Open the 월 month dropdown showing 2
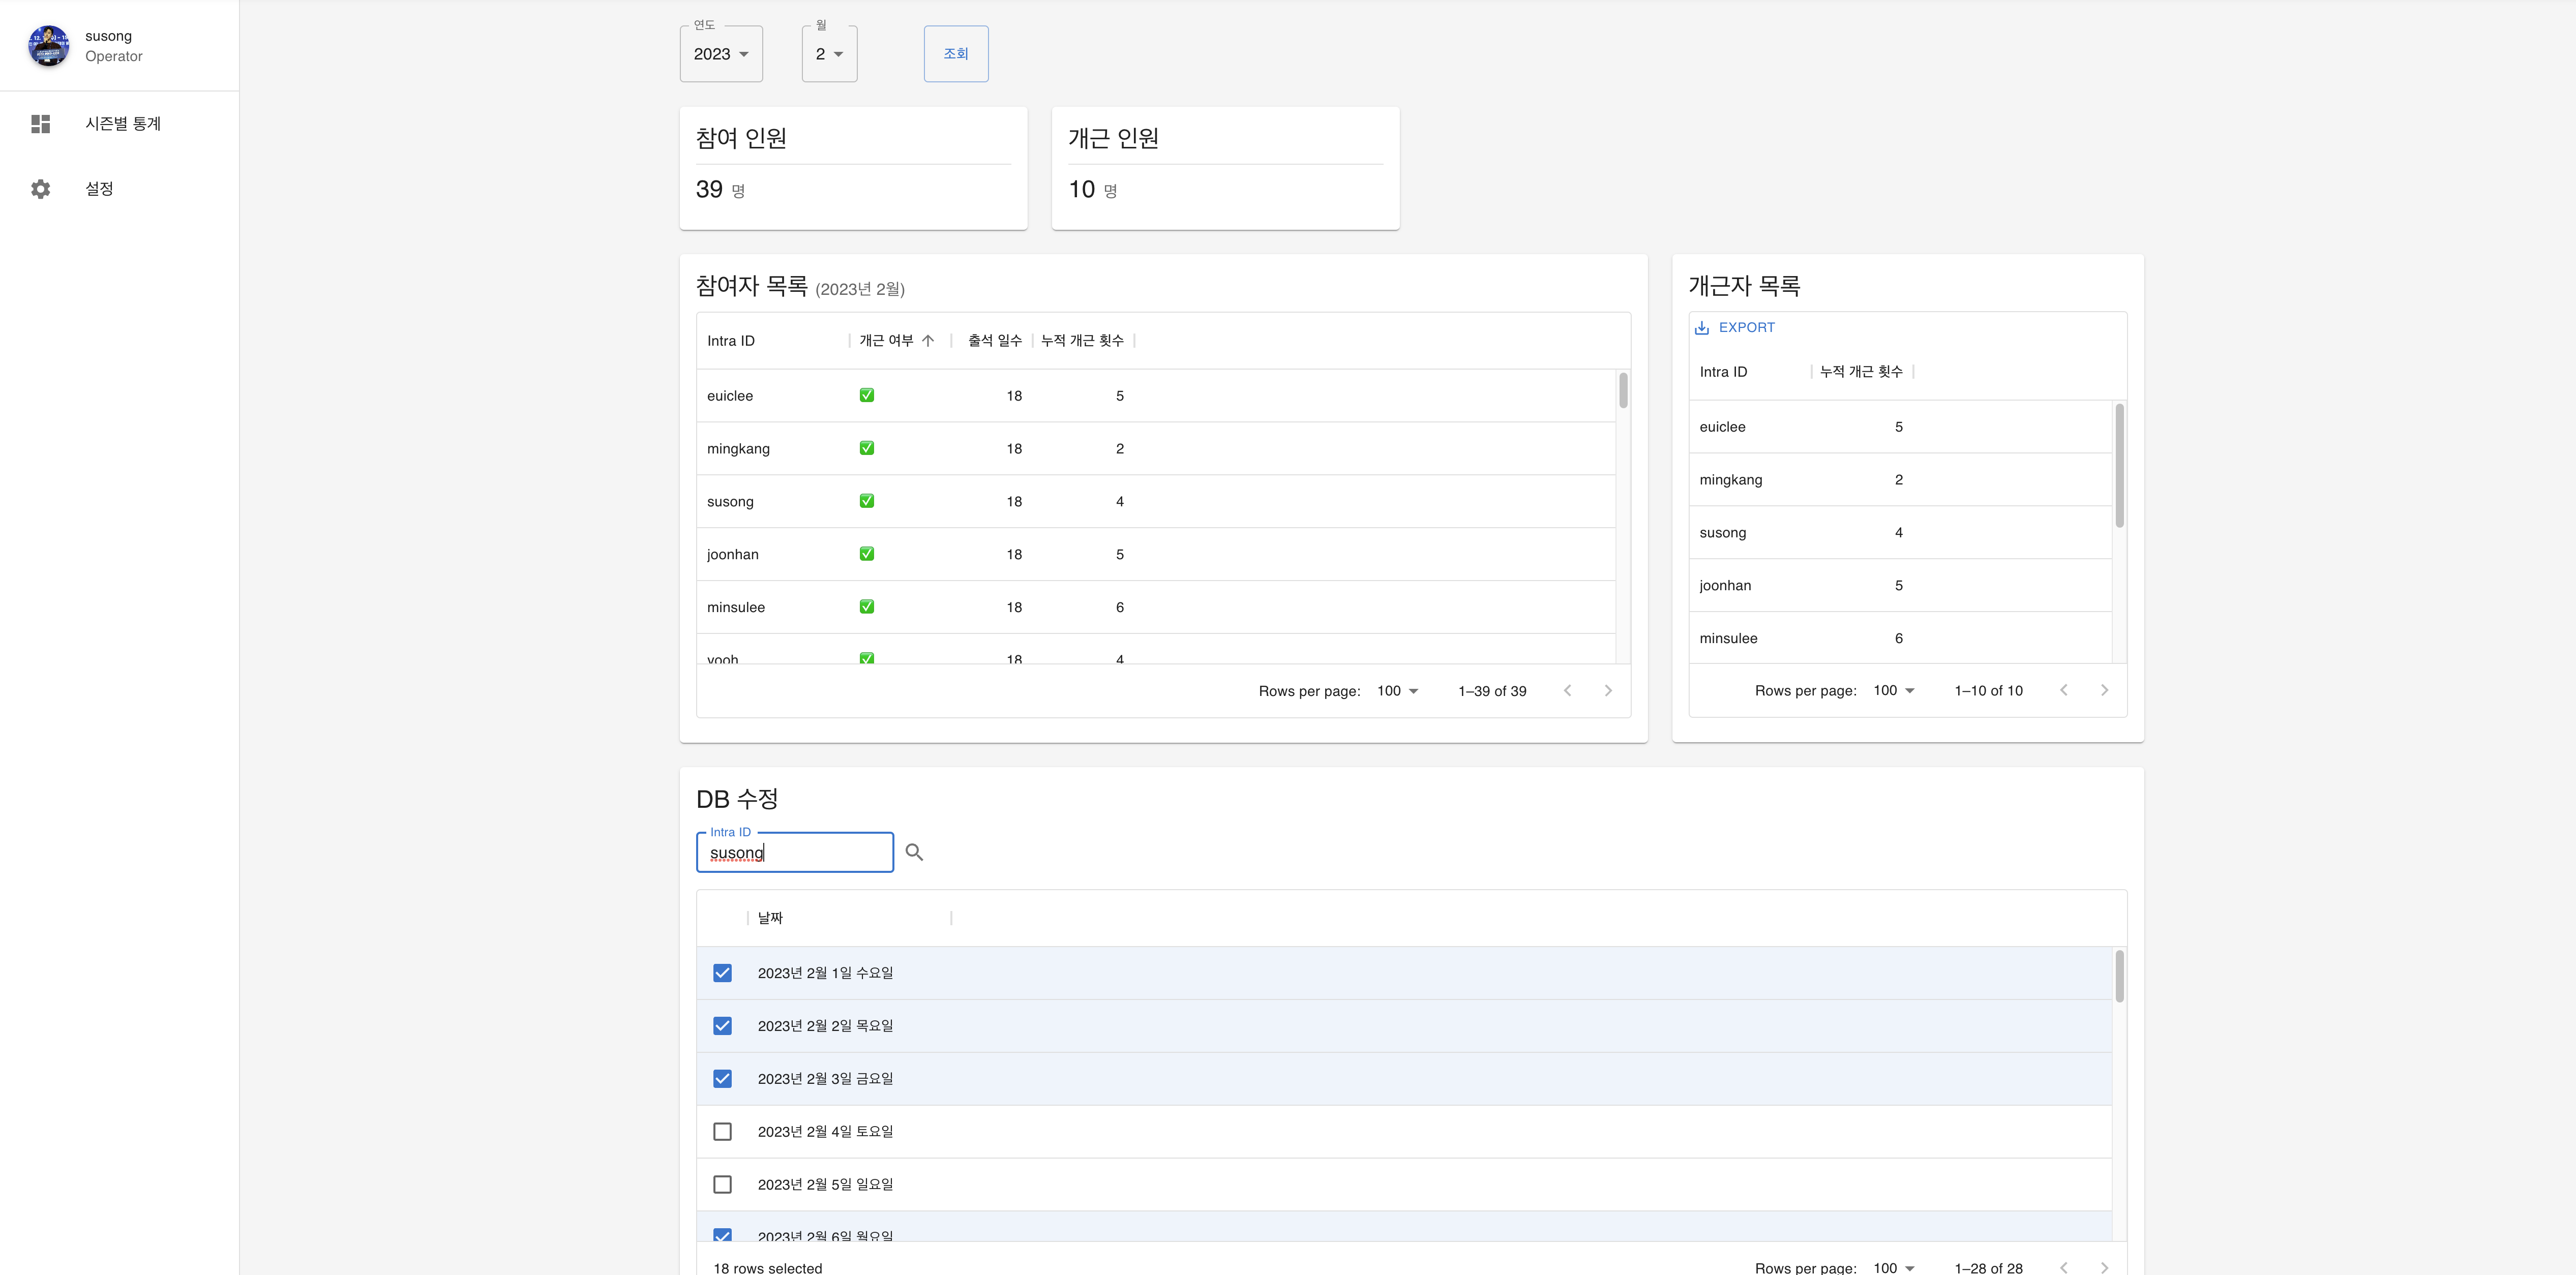This screenshot has width=2576, height=1275. click(829, 54)
